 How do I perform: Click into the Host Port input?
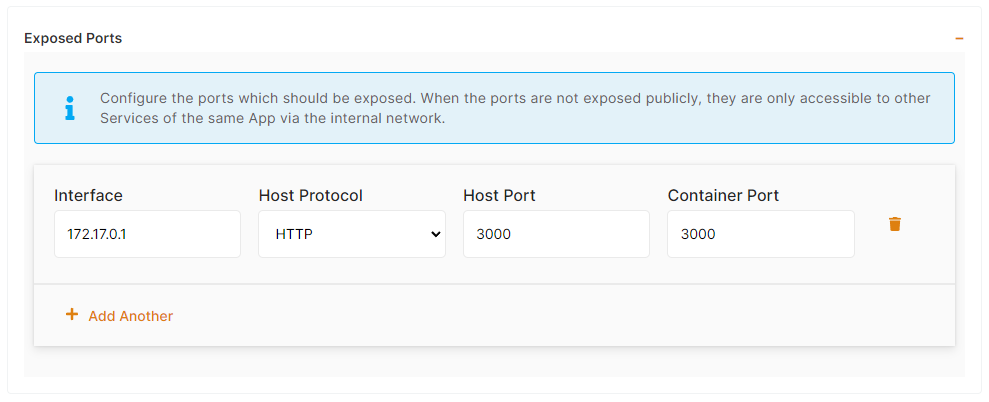[556, 234]
